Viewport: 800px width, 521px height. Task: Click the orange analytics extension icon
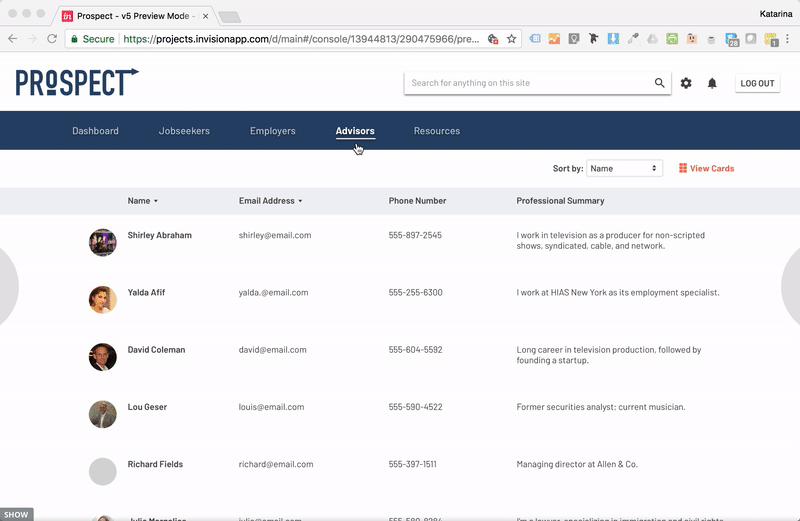554,39
